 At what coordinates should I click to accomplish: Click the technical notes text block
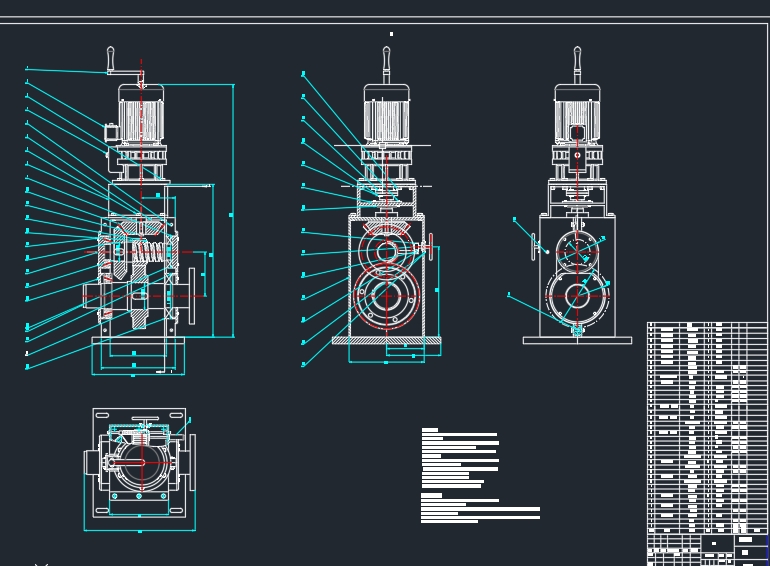click(x=480, y=475)
